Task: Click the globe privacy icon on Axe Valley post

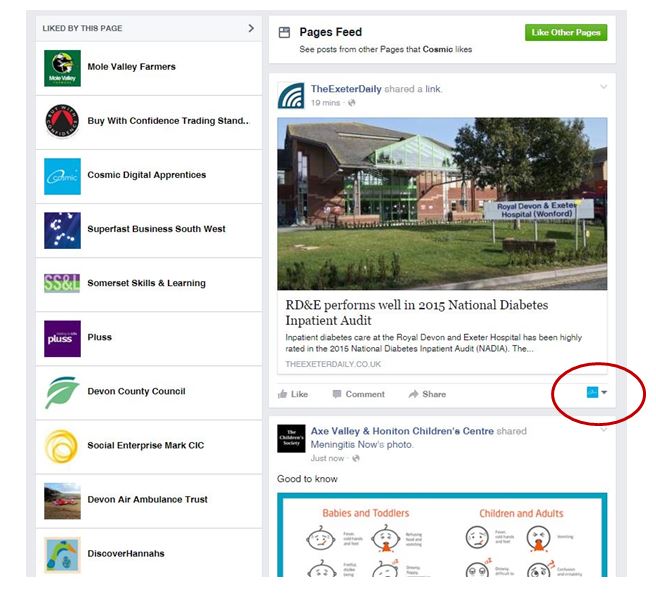Action: click(x=356, y=458)
